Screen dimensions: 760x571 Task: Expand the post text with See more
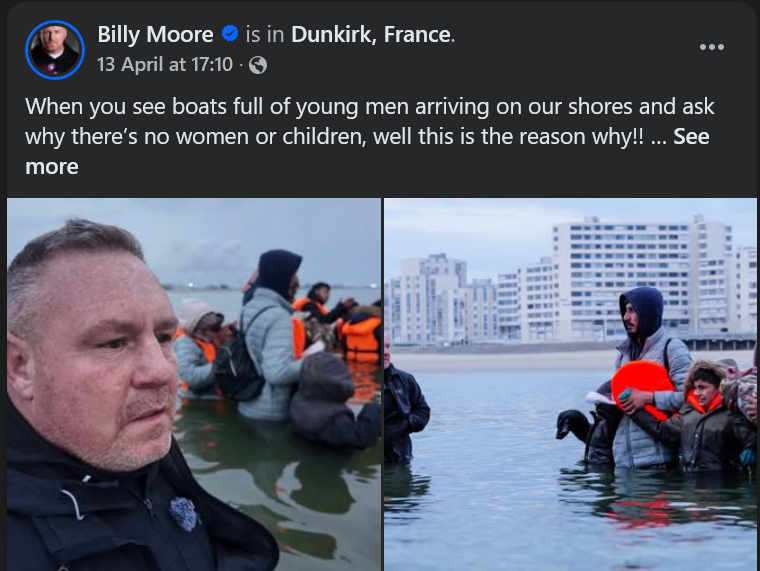point(691,137)
